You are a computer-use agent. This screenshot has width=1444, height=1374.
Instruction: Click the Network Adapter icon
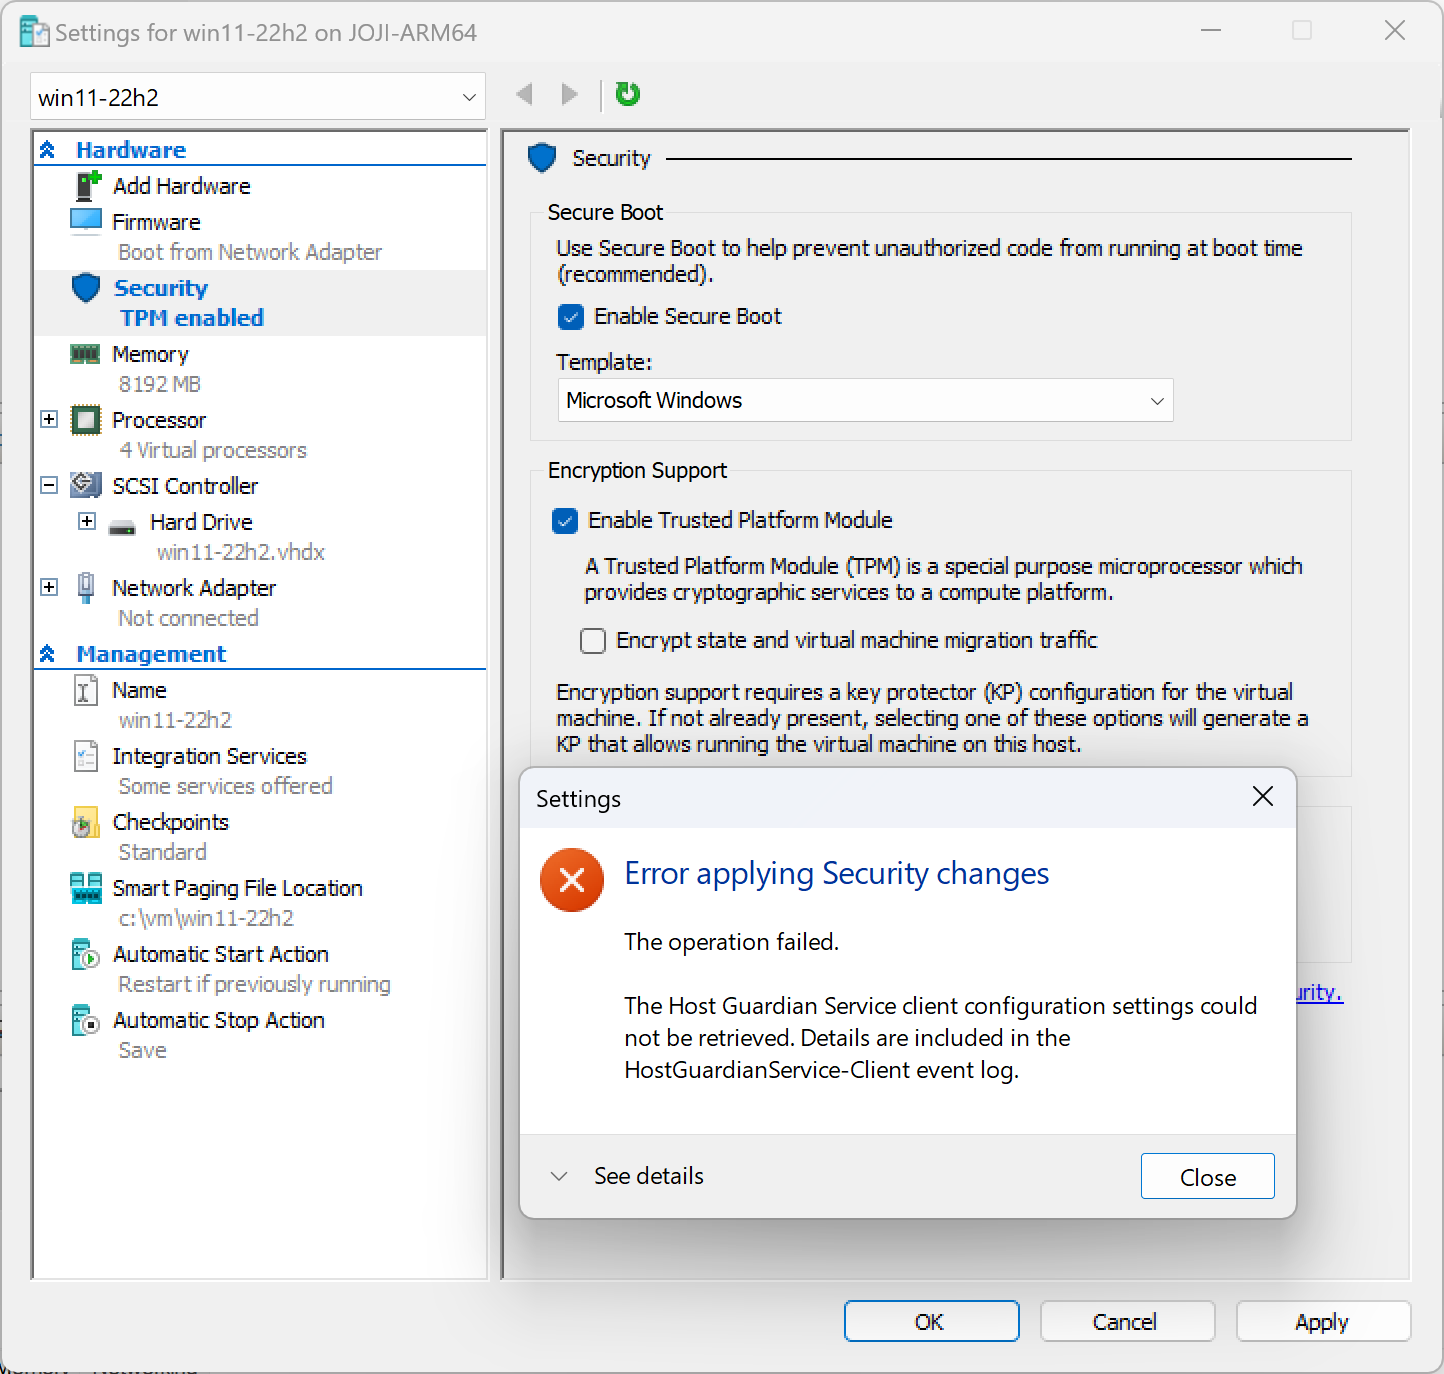pyautogui.click(x=86, y=588)
